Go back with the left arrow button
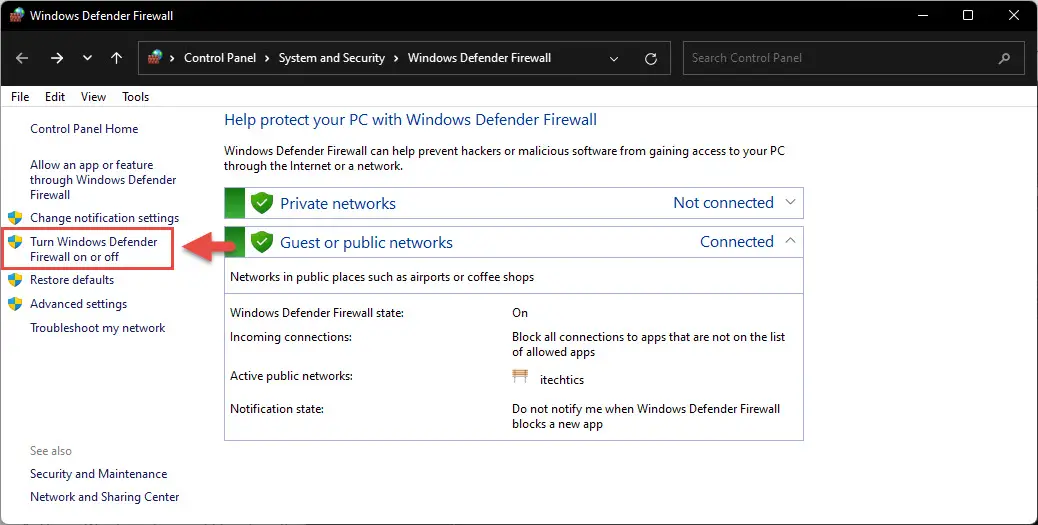This screenshot has width=1038, height=525. (22, 58)
